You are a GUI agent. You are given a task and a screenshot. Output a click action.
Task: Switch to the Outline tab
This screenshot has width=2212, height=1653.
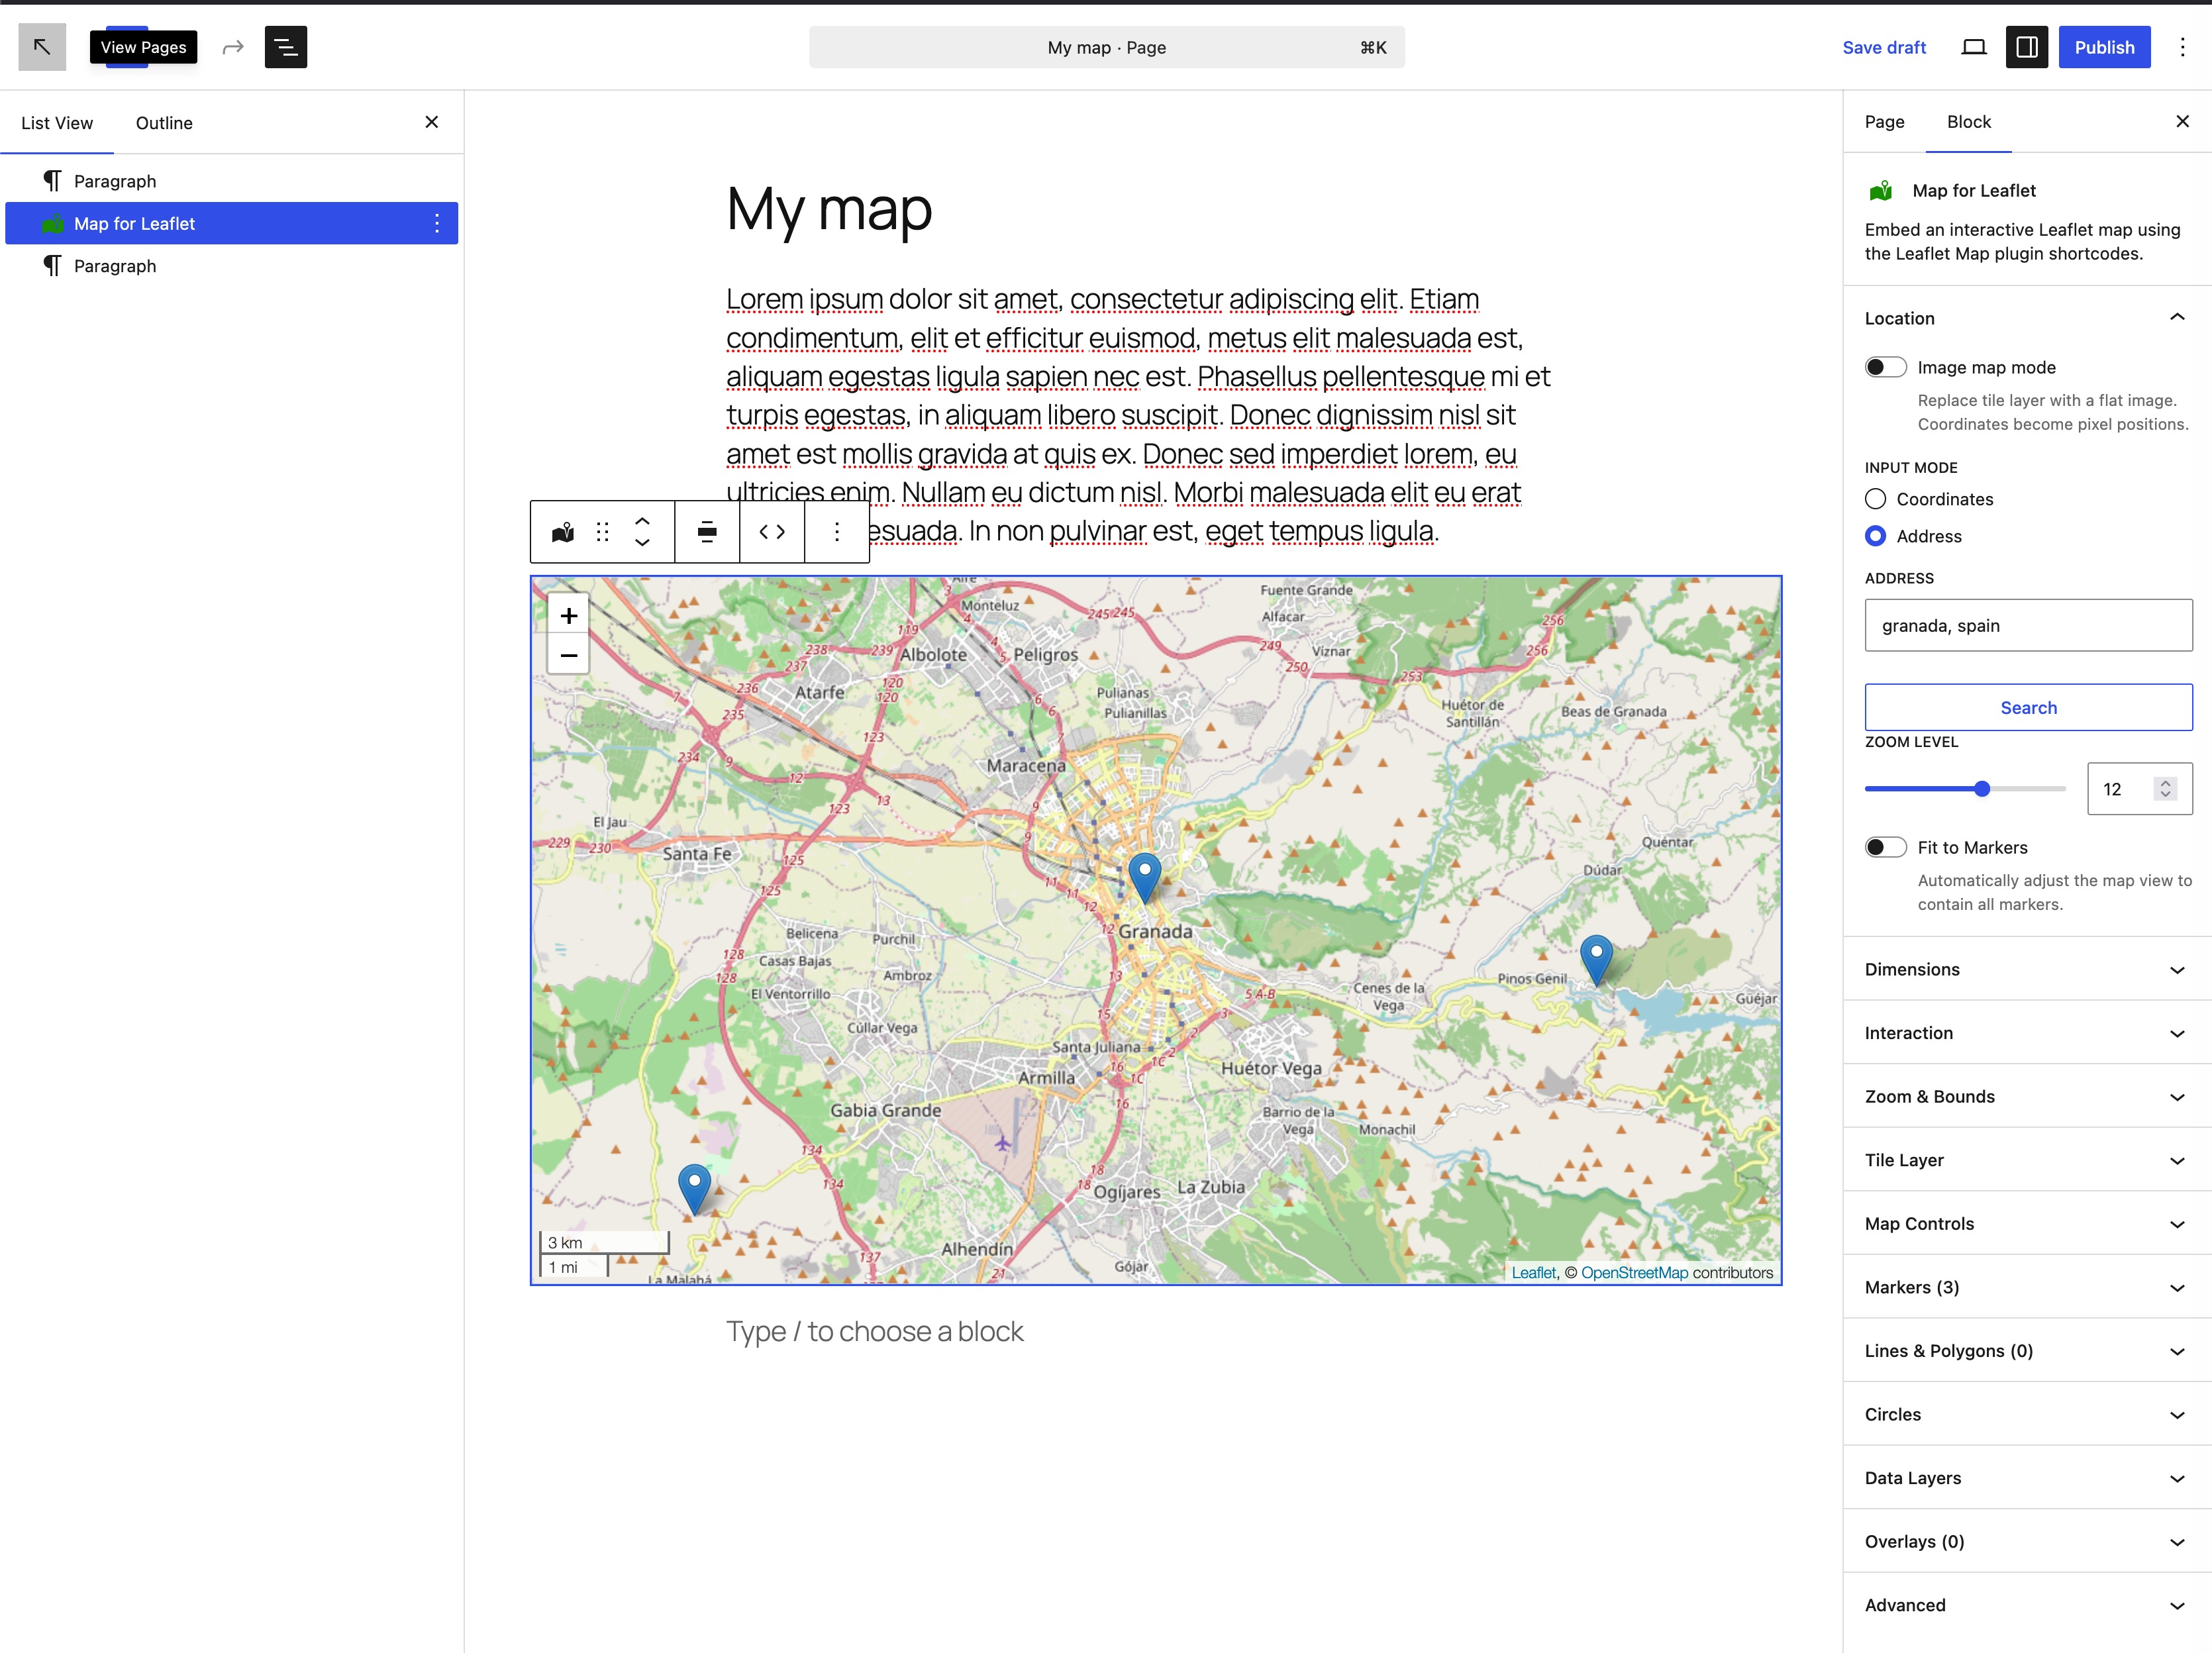pyautogui.click(x=164, y=123)
